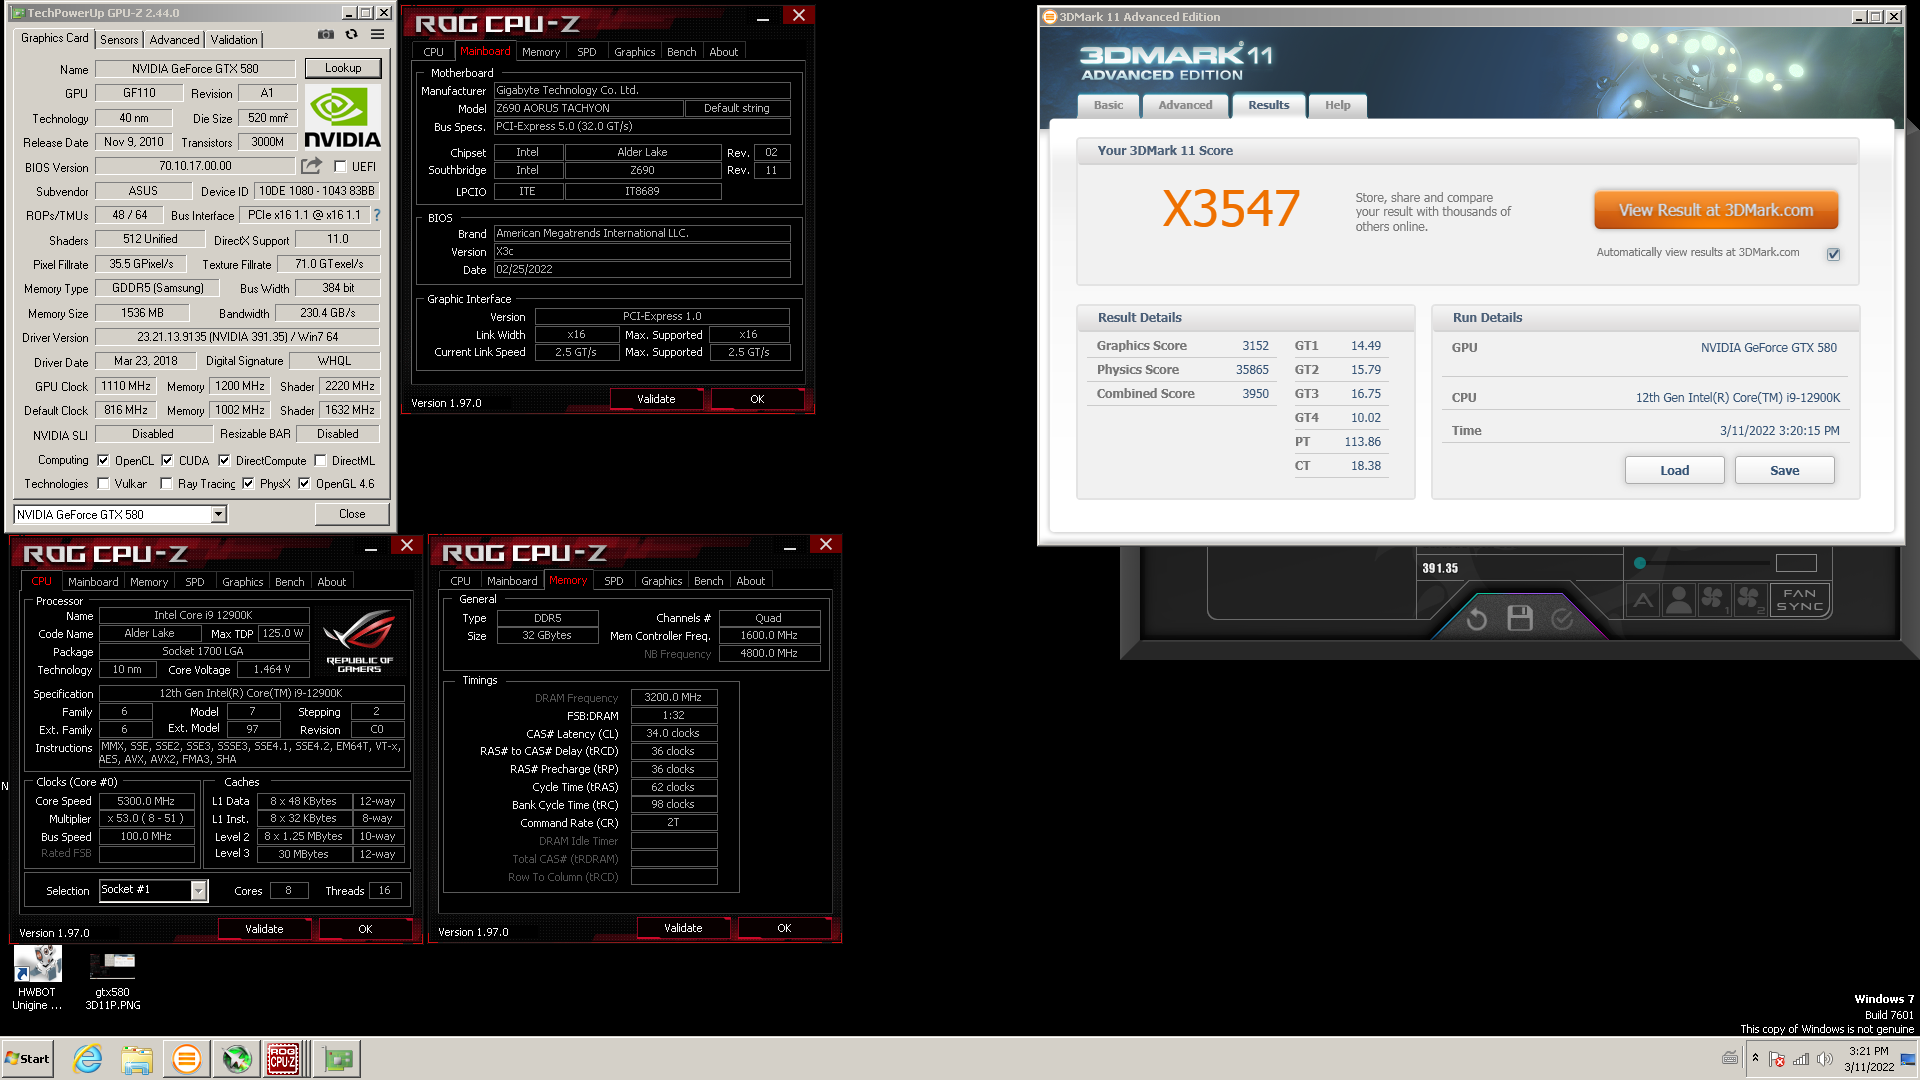1920x1080 pixels.
Task: Click the value box next to fan slider
Action: pyautogui.click(x=1795, y=563)
